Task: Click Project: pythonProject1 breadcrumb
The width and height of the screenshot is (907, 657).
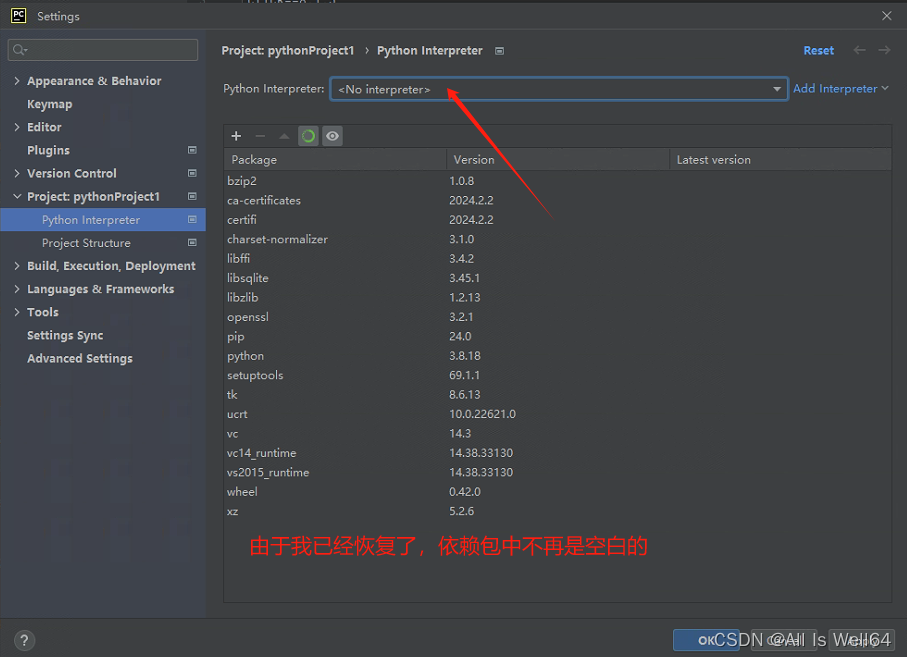Action: tap(287, 50)
